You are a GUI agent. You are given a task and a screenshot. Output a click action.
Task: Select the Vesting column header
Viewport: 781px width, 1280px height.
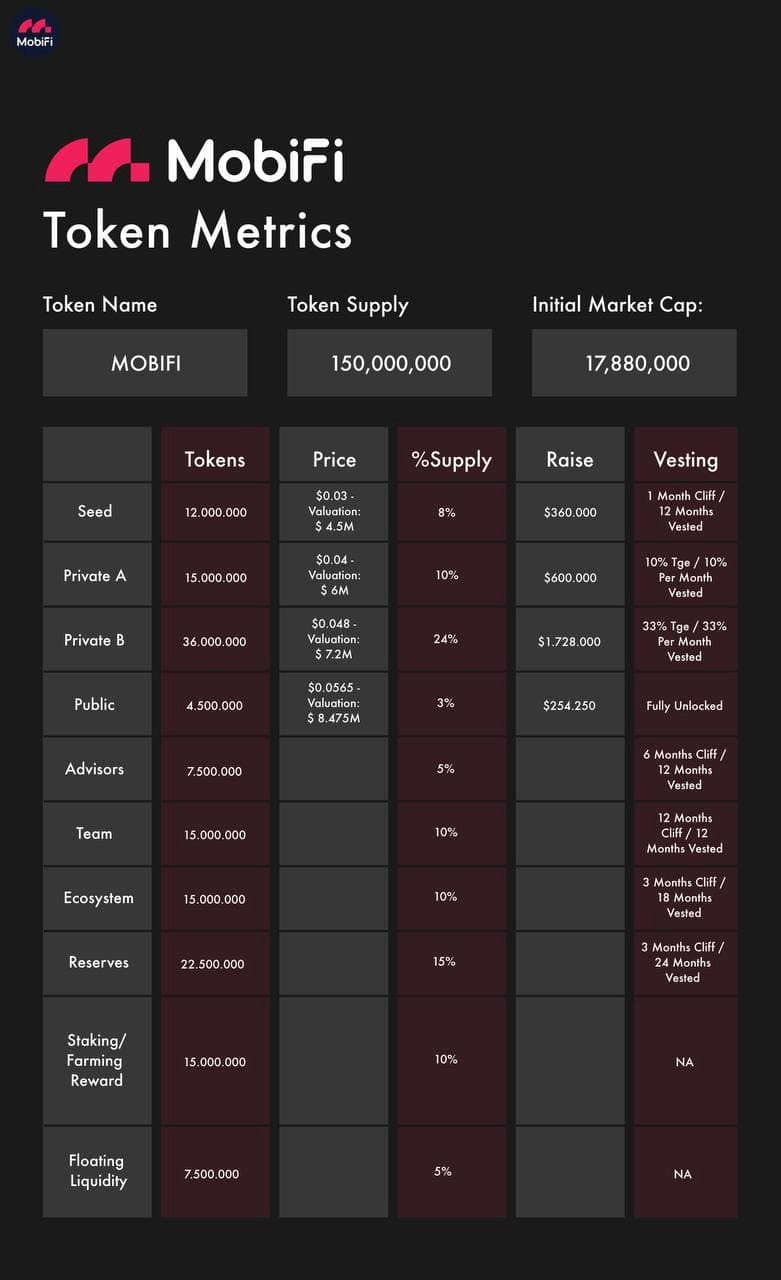click(685, 460)
